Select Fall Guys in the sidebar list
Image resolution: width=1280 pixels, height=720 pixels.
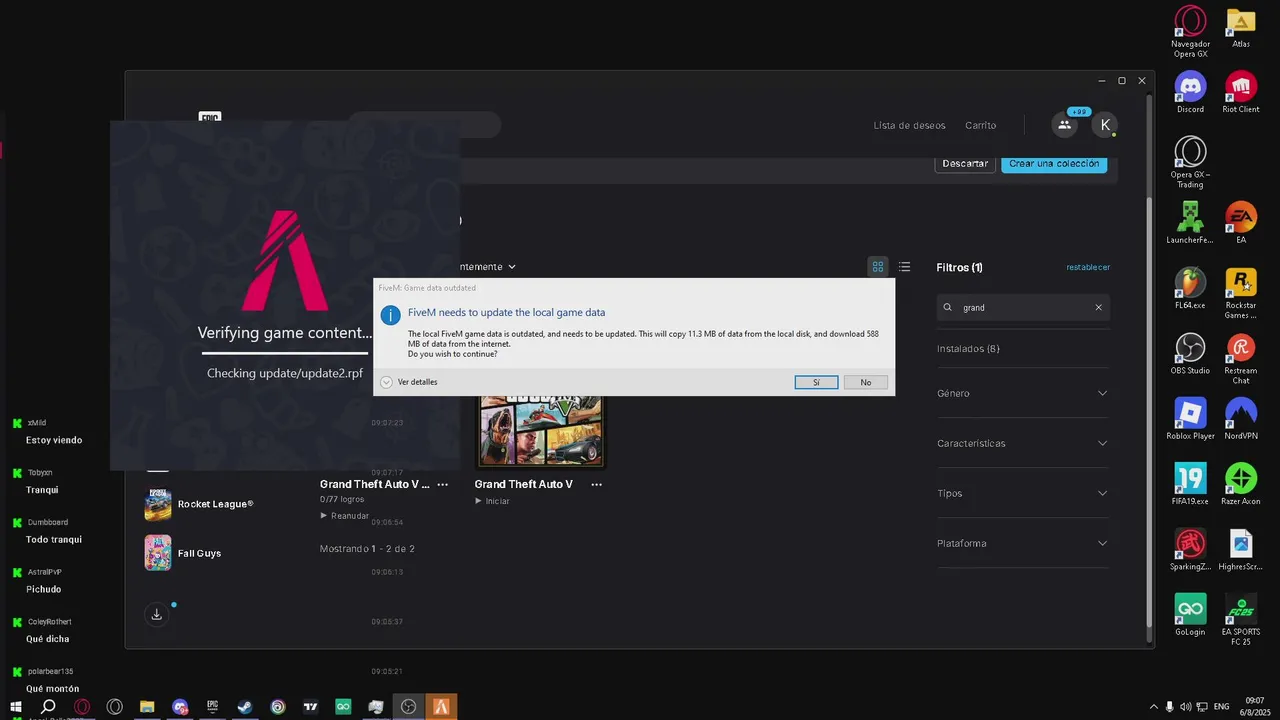183,553
